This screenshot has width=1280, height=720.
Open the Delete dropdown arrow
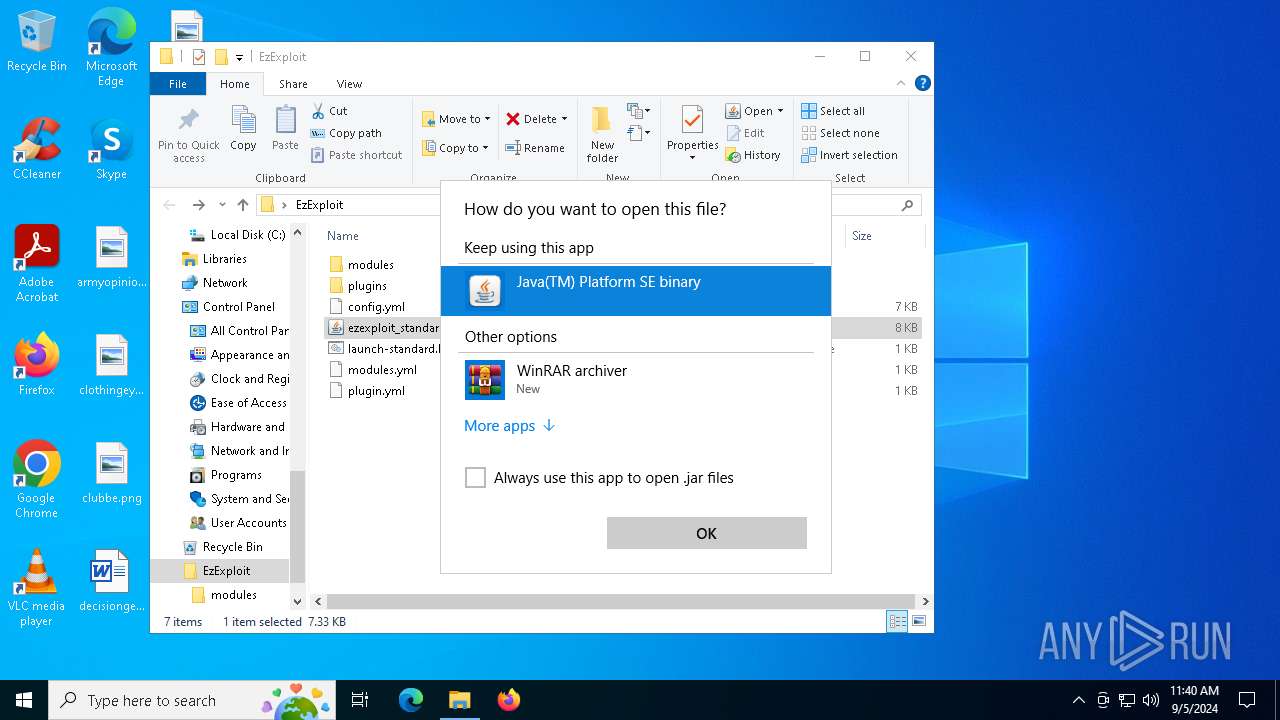click(x=564, y=119)
